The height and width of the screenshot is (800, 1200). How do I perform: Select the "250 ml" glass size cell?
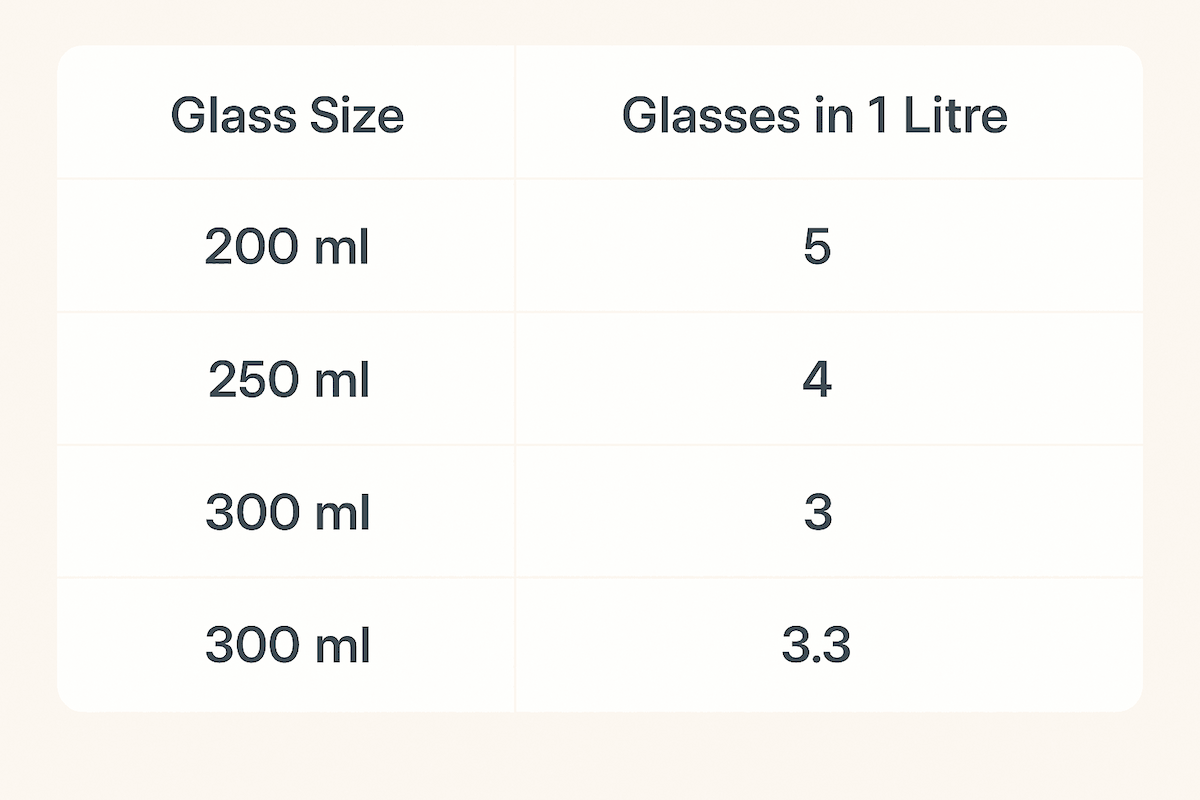(x=289, y=381)
